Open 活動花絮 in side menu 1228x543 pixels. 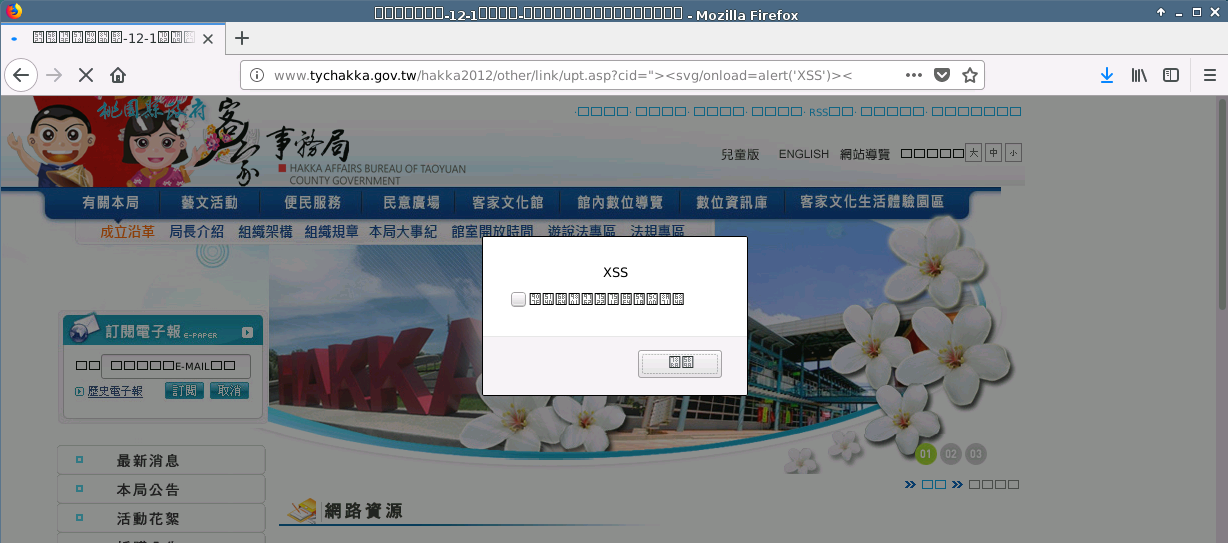pos(161,519)
